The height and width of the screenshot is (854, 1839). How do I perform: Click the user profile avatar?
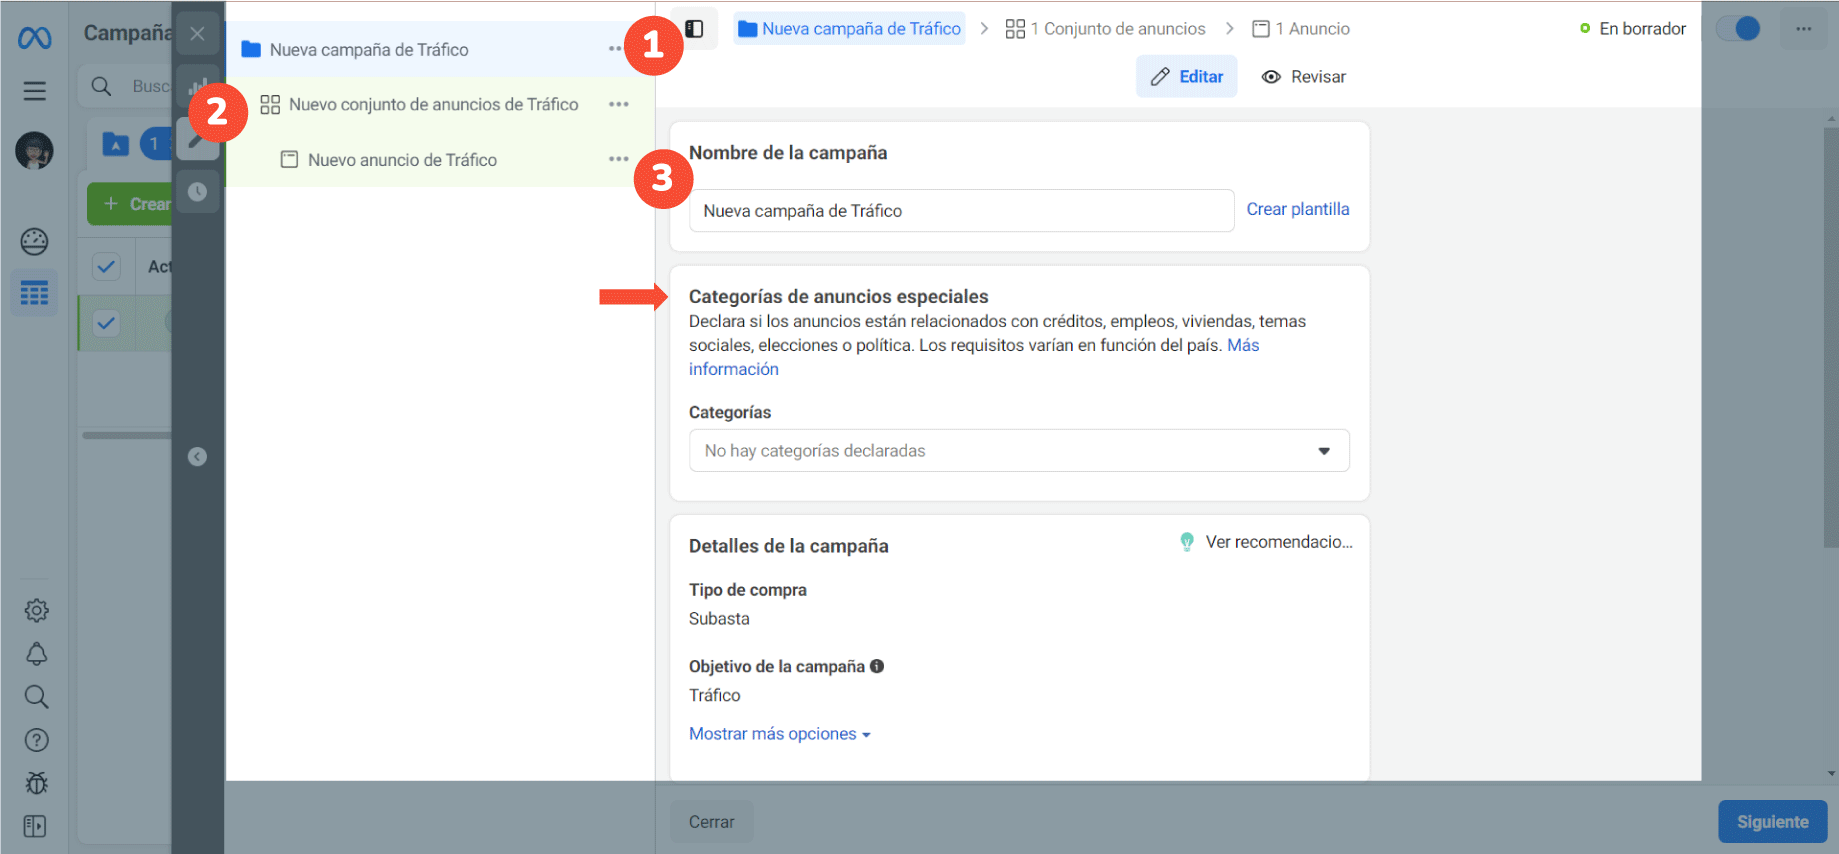pos(35,150)
